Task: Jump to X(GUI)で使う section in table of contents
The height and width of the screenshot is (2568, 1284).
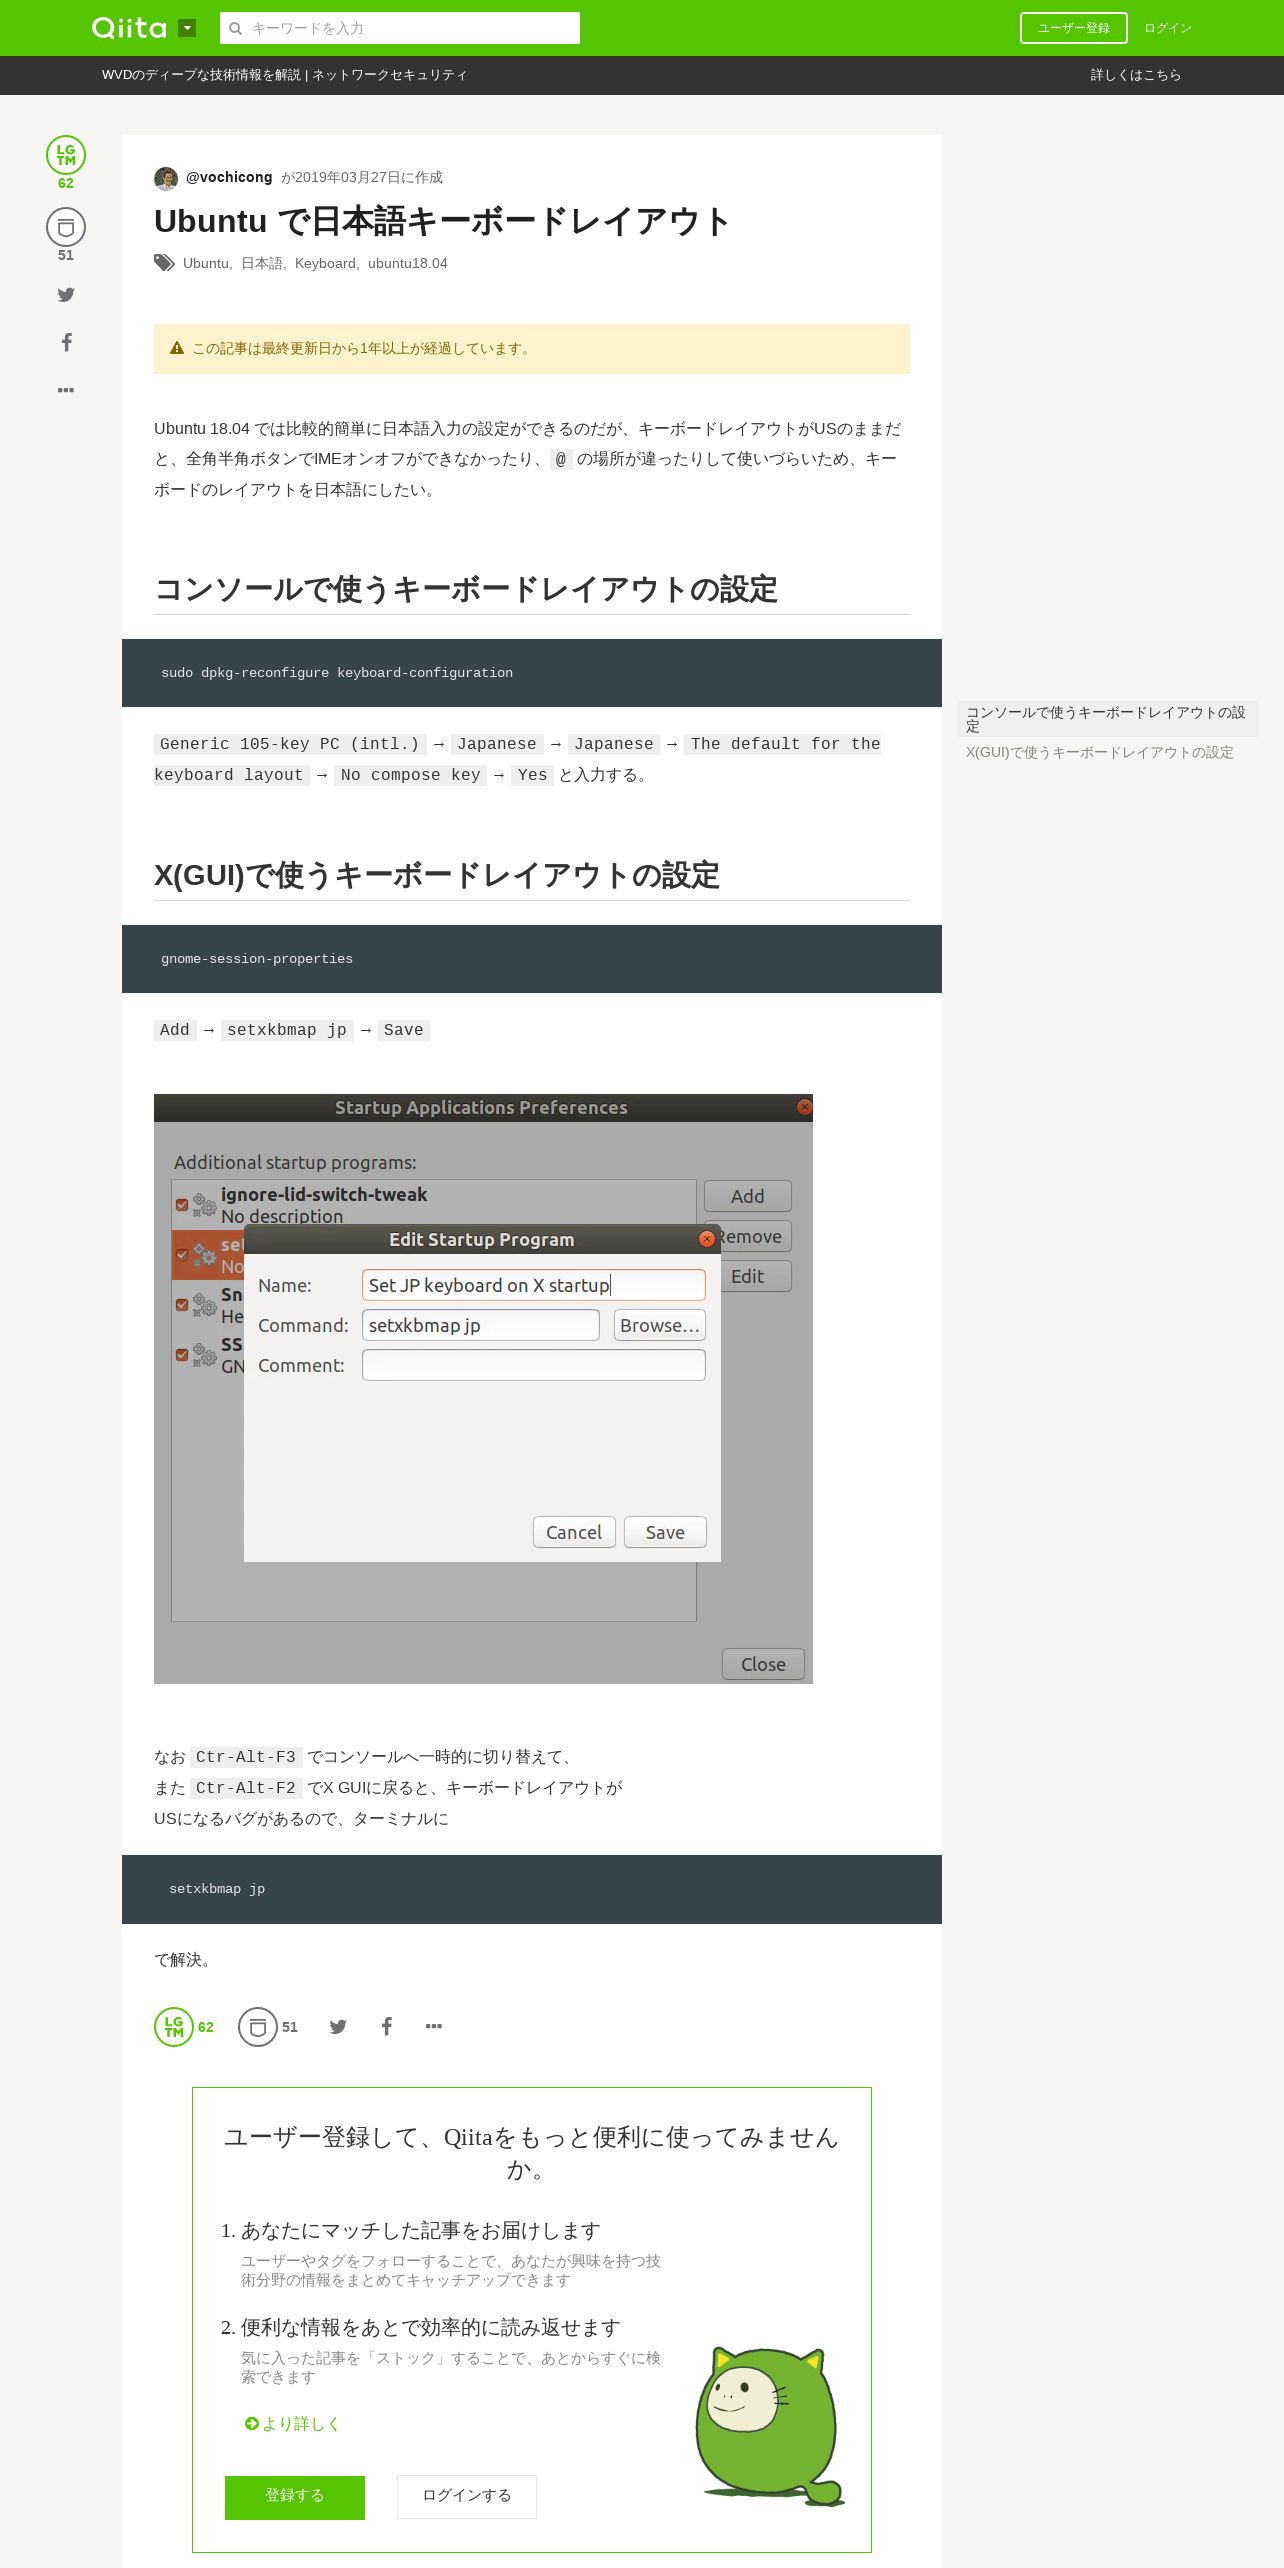Action: pyautogui.click(x=1100, y=752)
